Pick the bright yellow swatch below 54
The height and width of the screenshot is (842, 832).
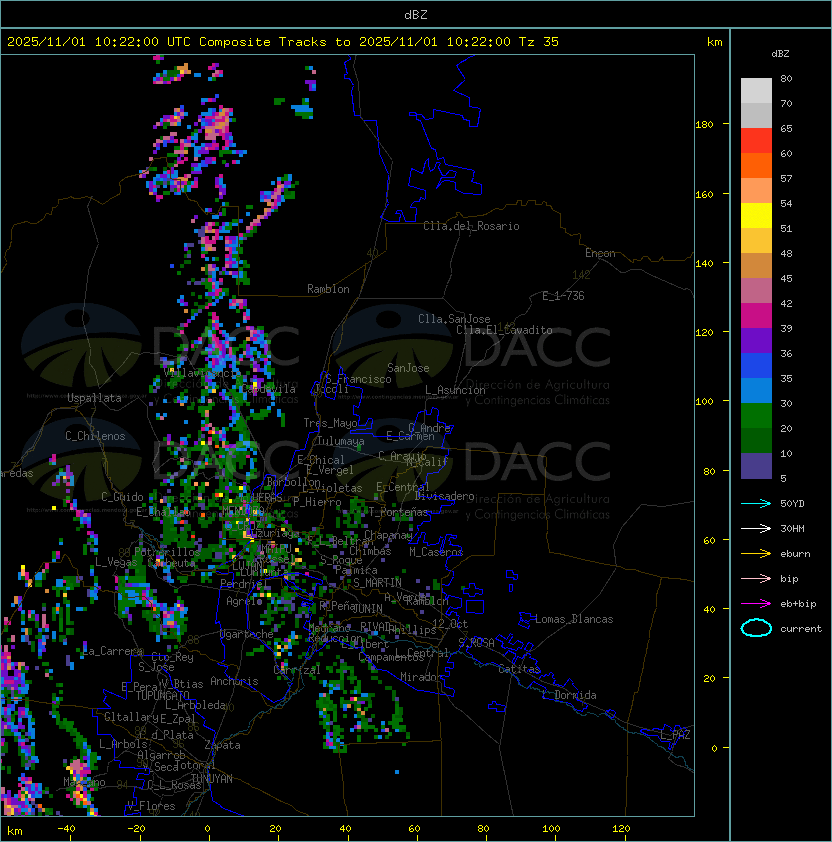756,215
